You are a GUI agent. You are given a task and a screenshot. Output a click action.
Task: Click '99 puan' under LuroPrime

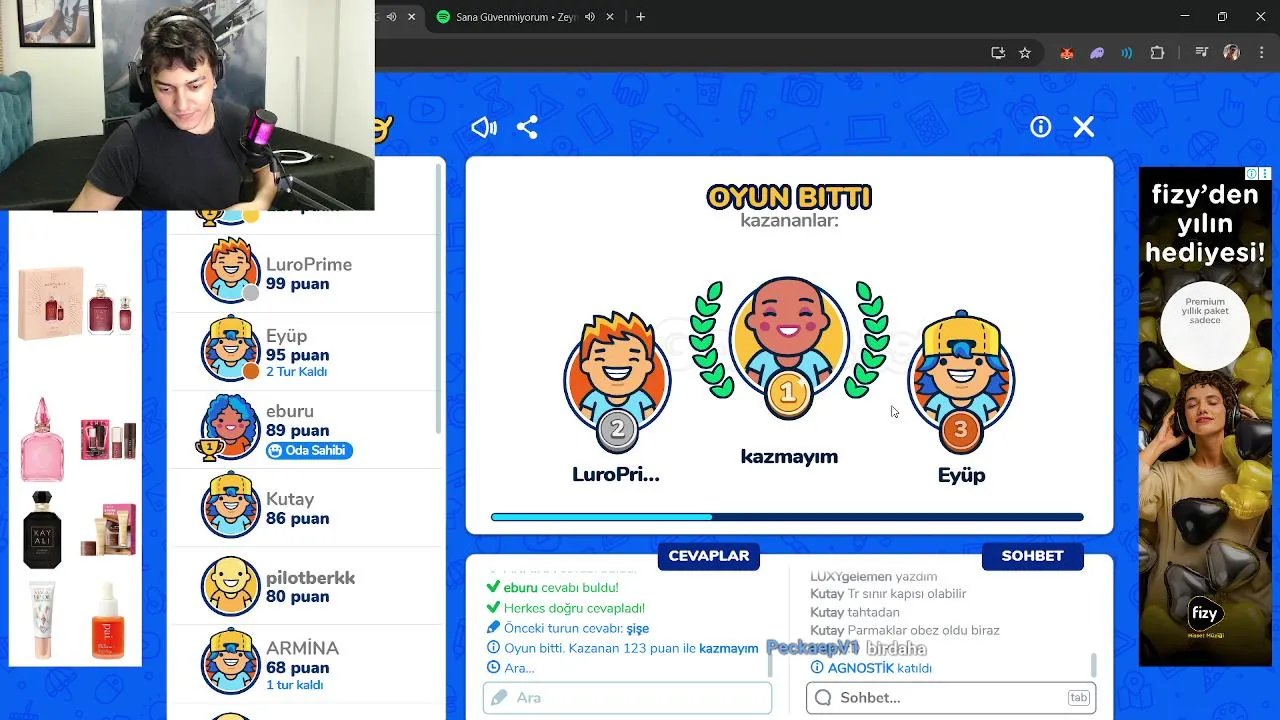297,284
